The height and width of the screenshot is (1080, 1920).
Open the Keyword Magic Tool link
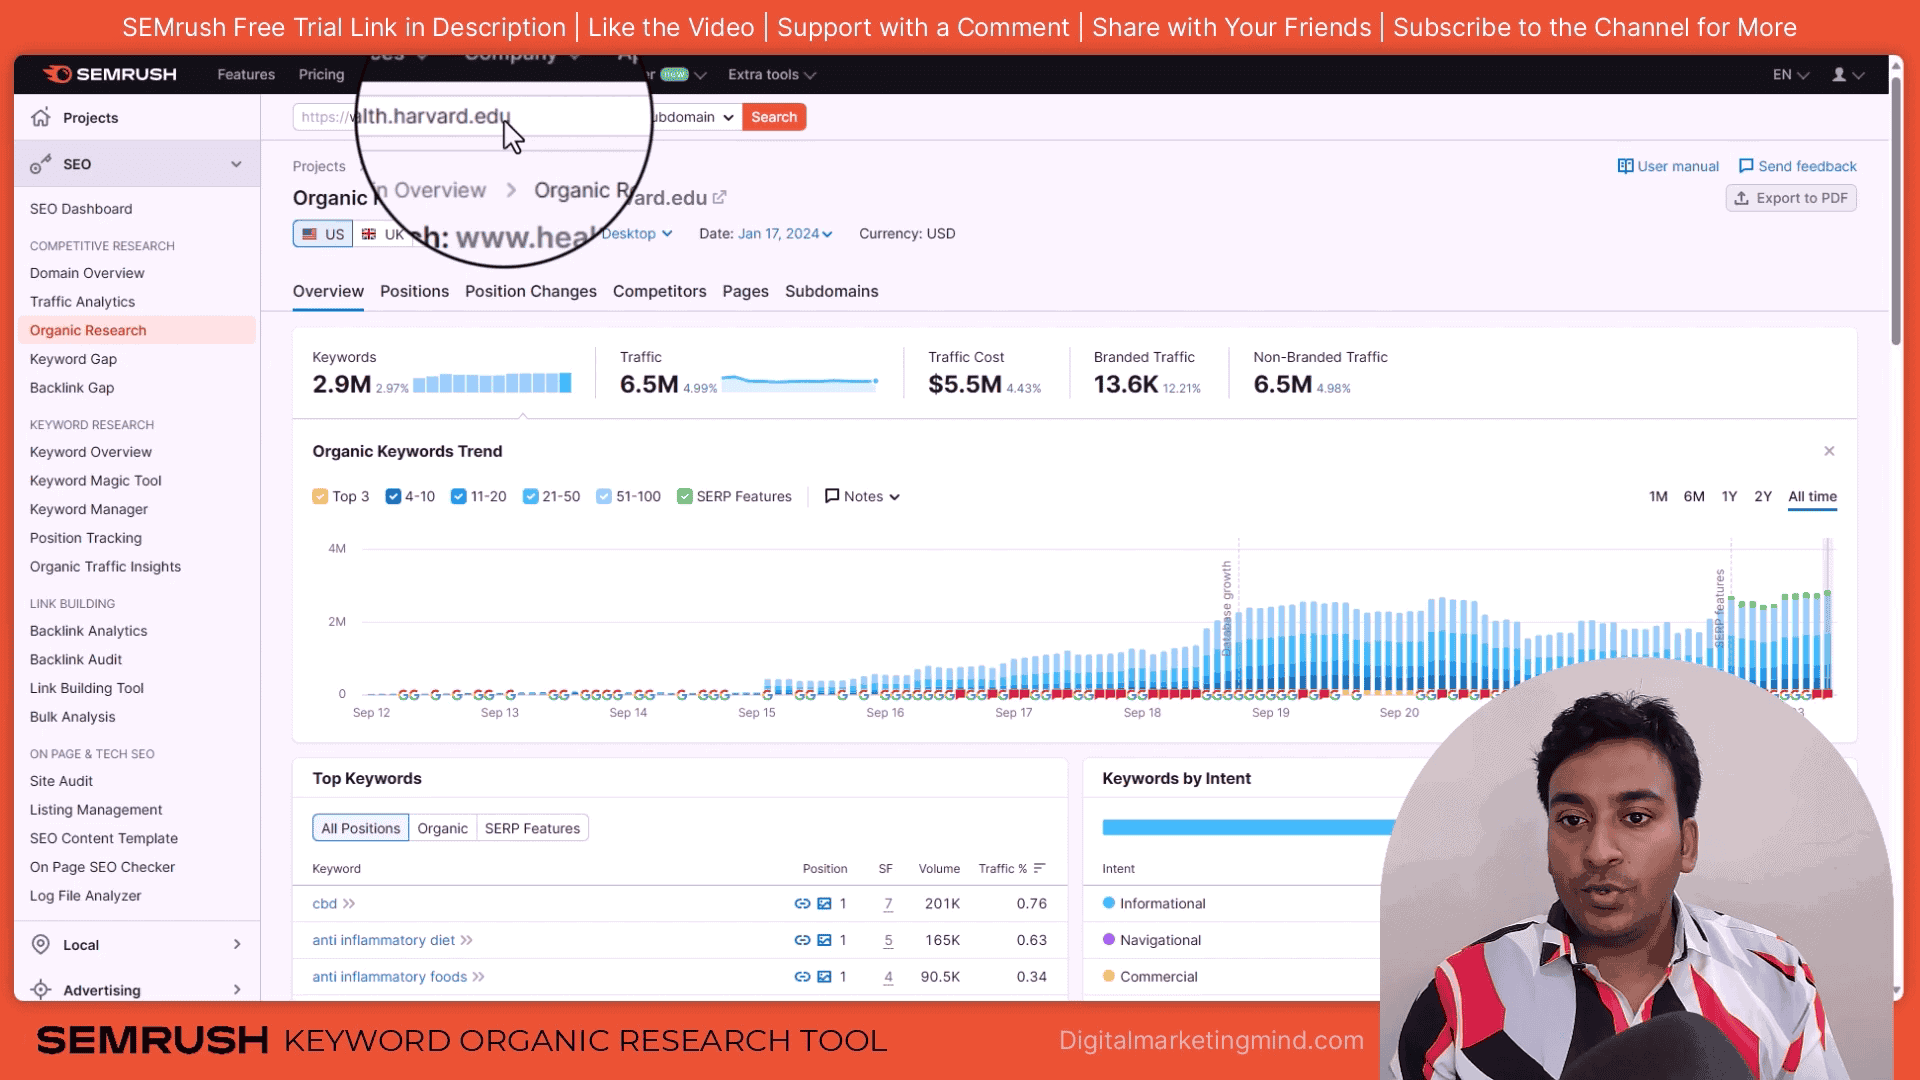(96, 480)
